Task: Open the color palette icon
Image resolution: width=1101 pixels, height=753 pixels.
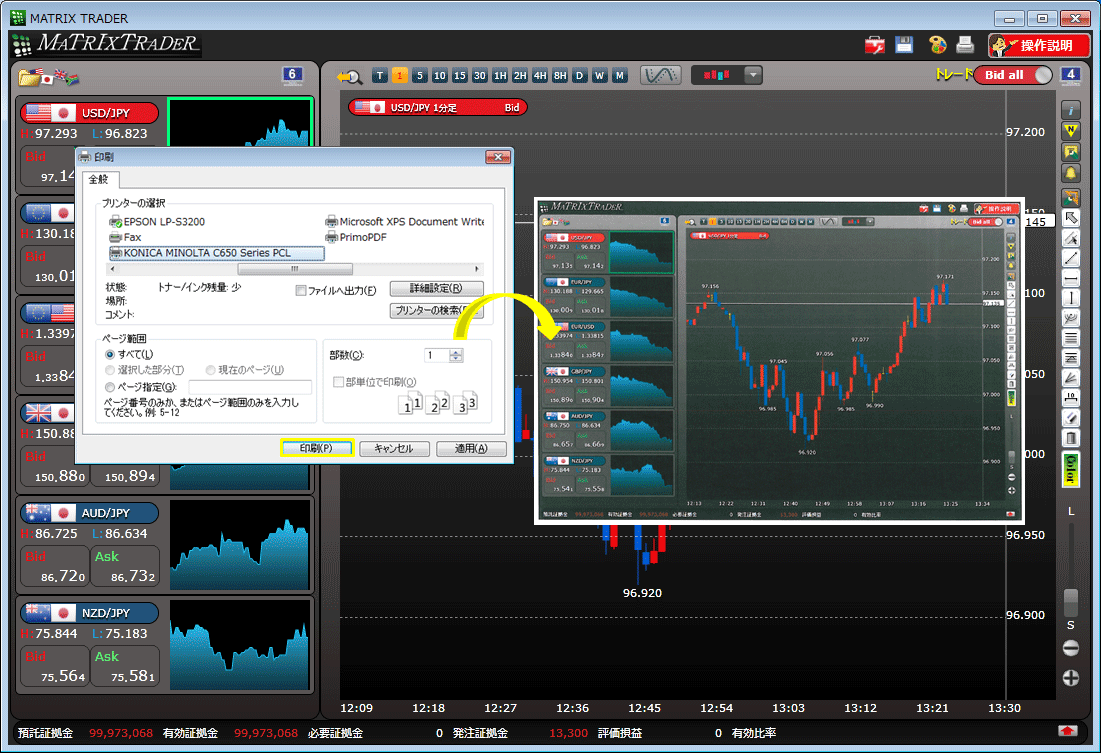Action: point(937,45)
